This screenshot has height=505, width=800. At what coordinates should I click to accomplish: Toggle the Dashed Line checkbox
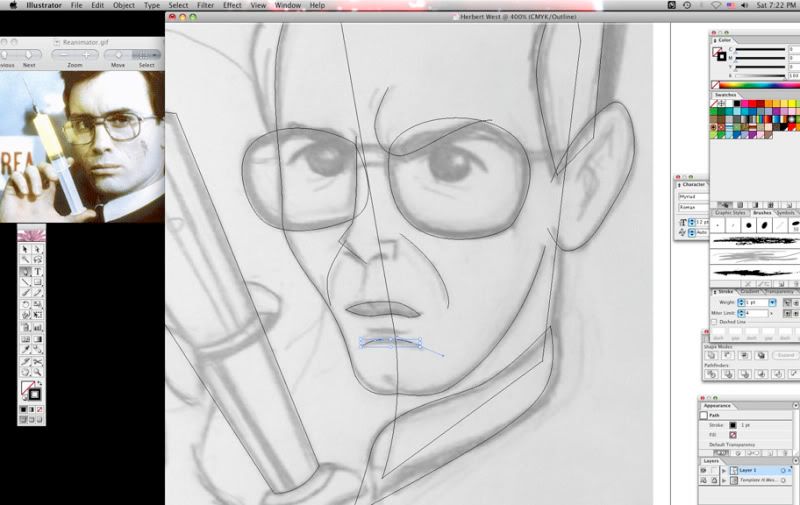tap(714, 322)
